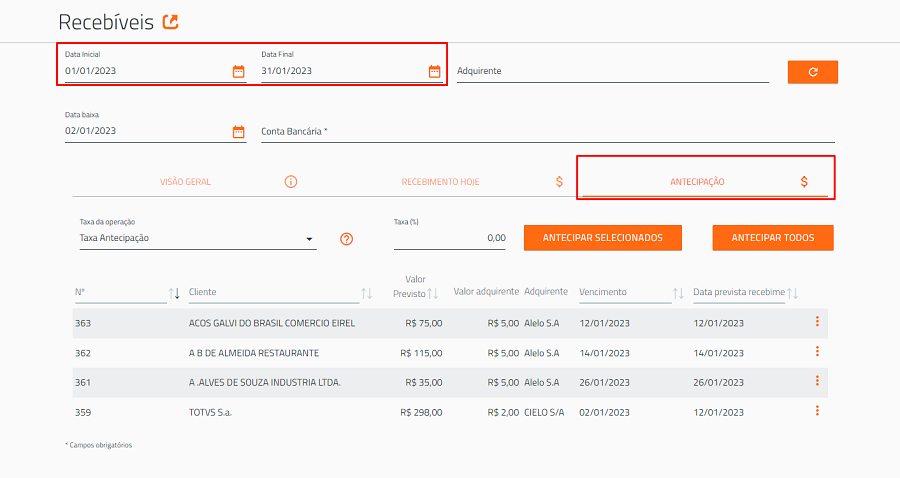
Task: Click the Cliente column filter field
Action: 274,293
